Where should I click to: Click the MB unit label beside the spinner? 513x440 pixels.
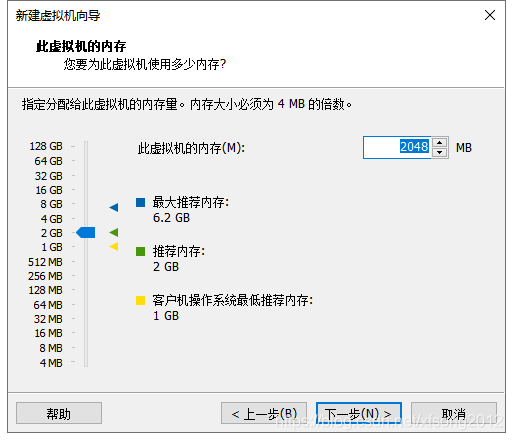point(464,148)
